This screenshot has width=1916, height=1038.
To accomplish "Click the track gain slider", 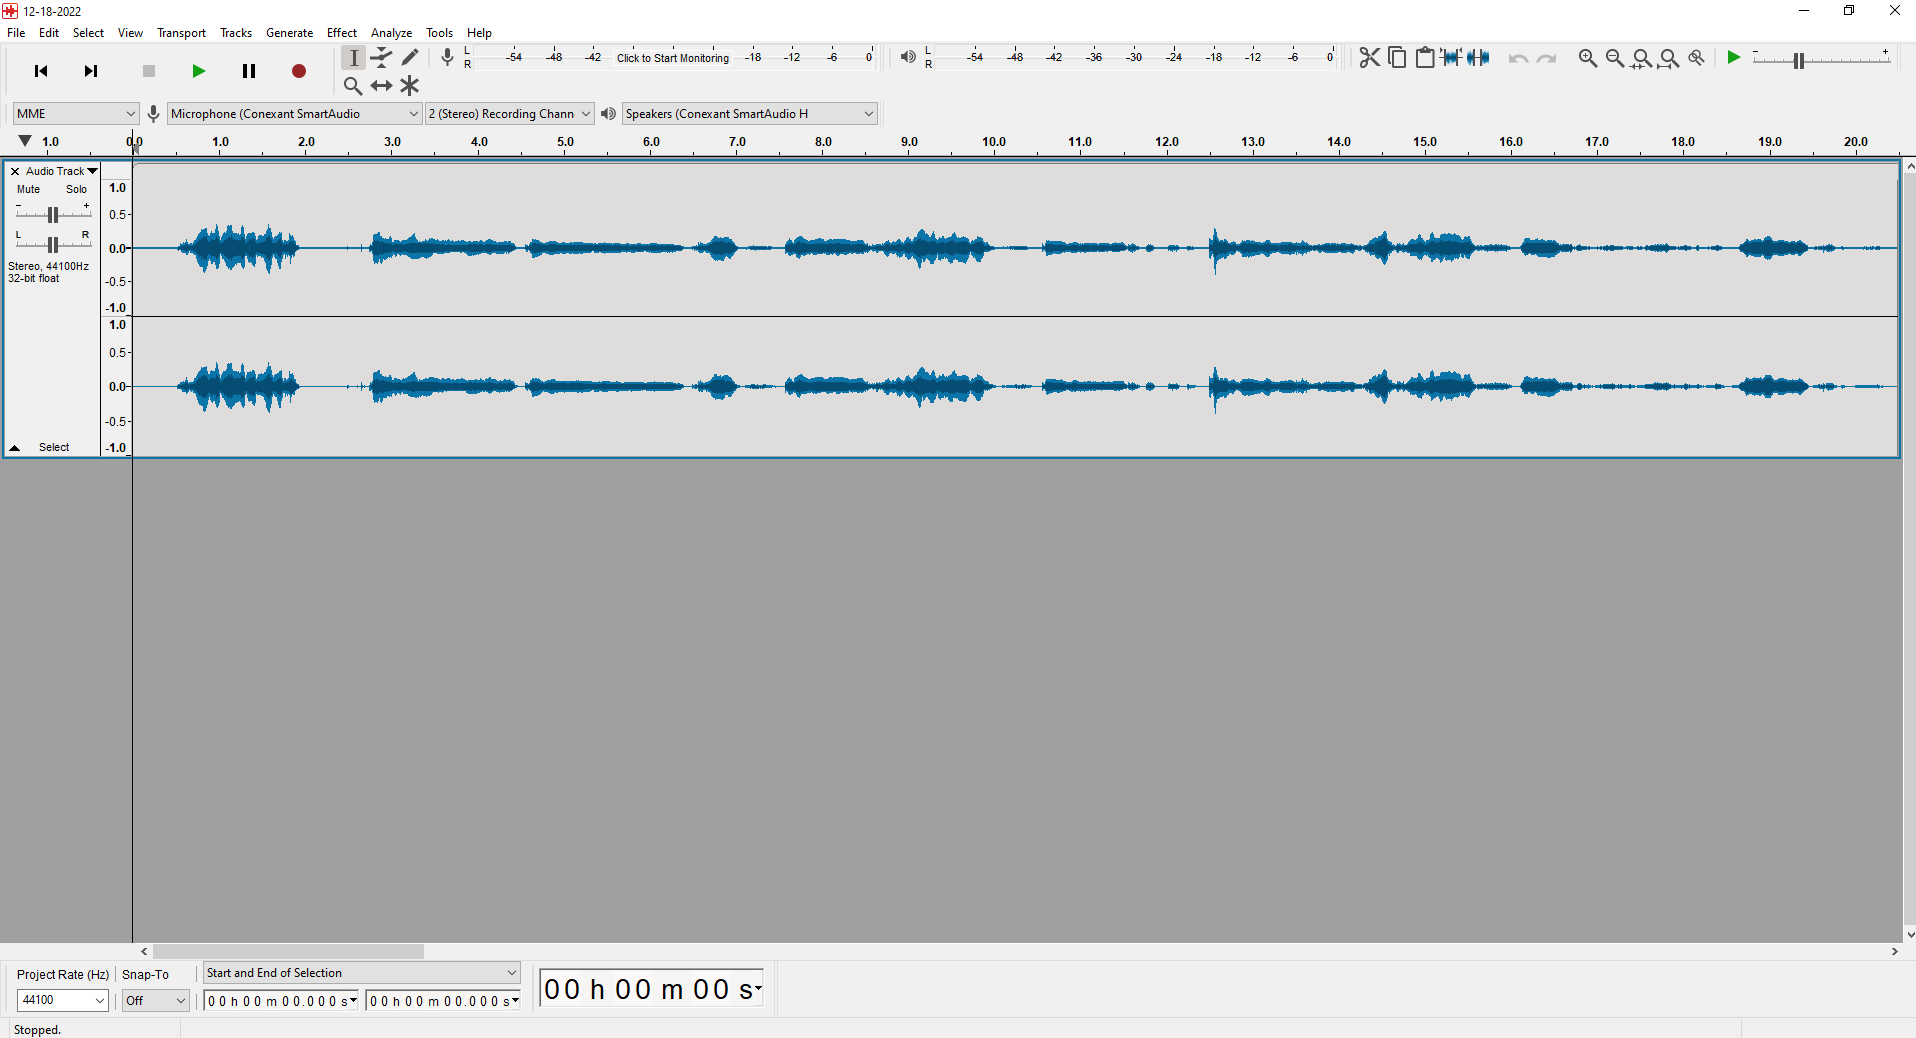I will tap(53, 214).
